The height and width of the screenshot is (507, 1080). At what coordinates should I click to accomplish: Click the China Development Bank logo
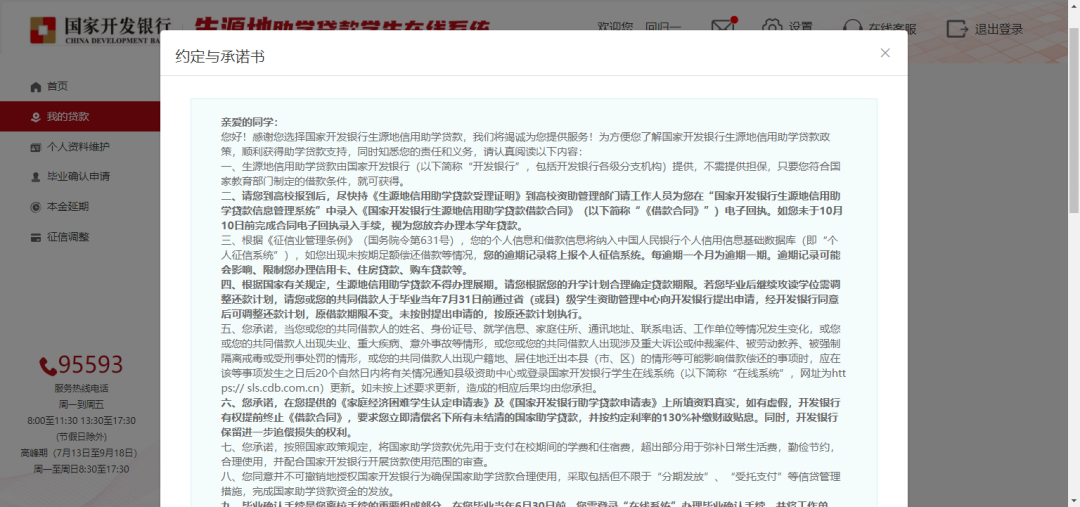tap(42, 29)
